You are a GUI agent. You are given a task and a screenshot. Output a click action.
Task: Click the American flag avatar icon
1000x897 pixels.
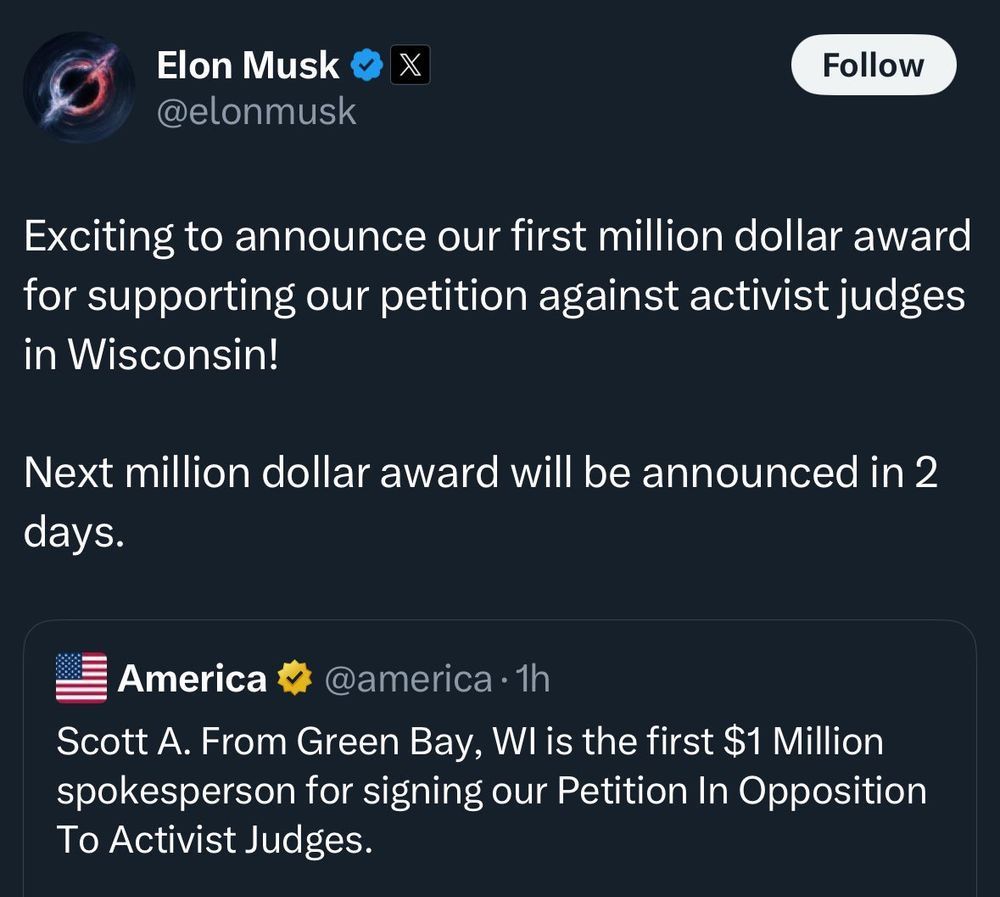81,679
